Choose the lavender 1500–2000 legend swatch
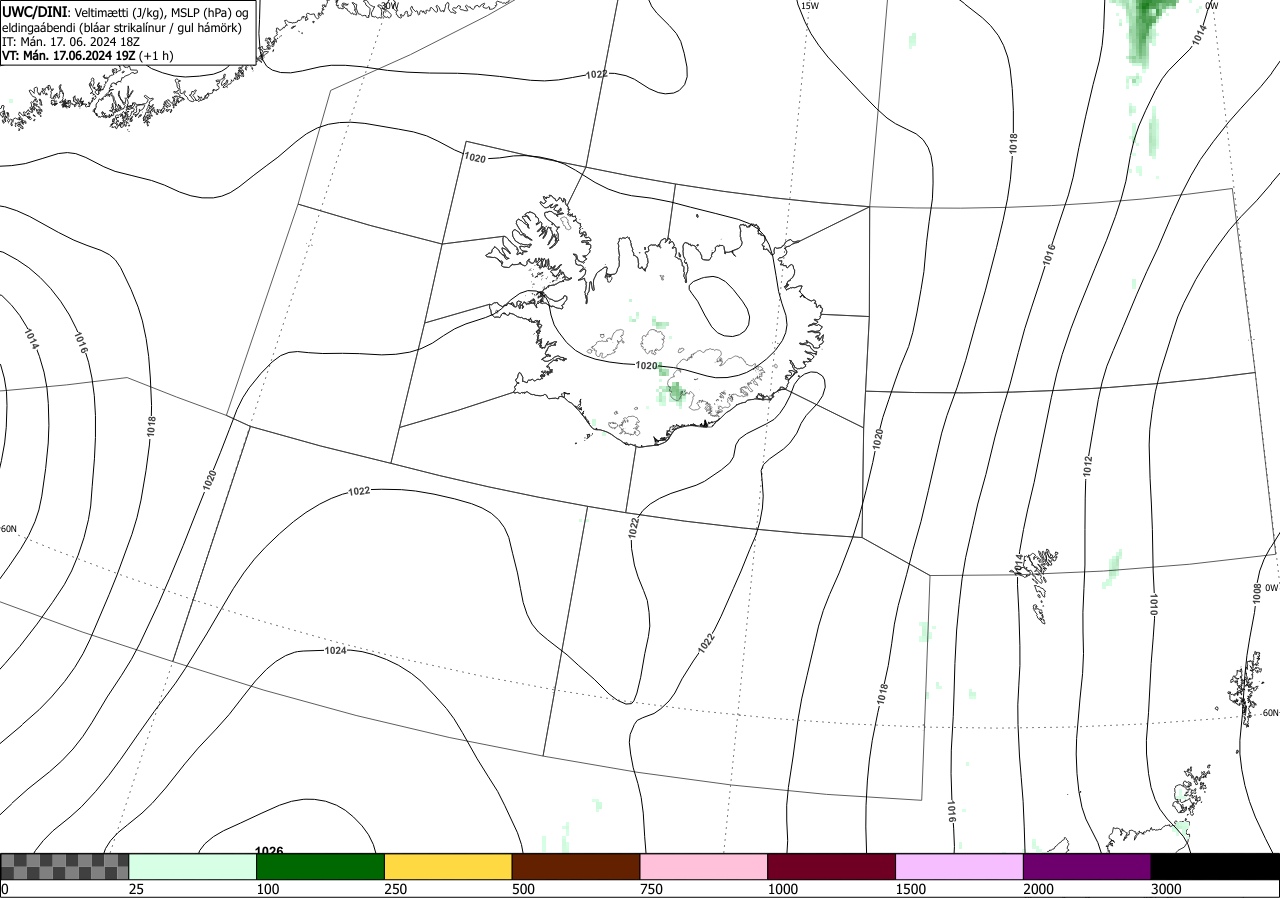1280x898 pixels. (x=960, y=866)
